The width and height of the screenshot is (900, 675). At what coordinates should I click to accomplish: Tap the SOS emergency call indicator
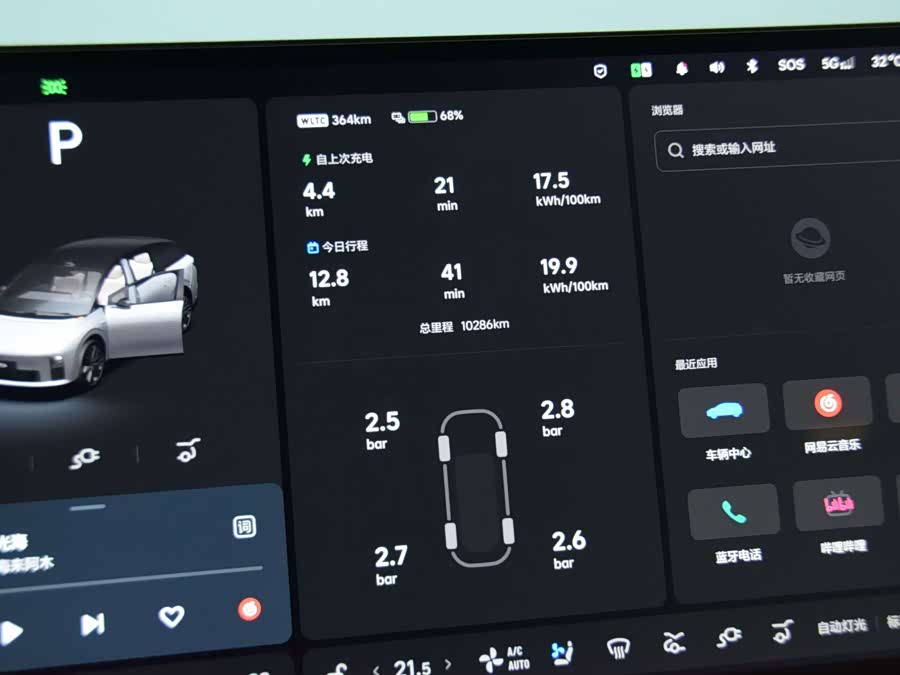(x=791, y=65)
